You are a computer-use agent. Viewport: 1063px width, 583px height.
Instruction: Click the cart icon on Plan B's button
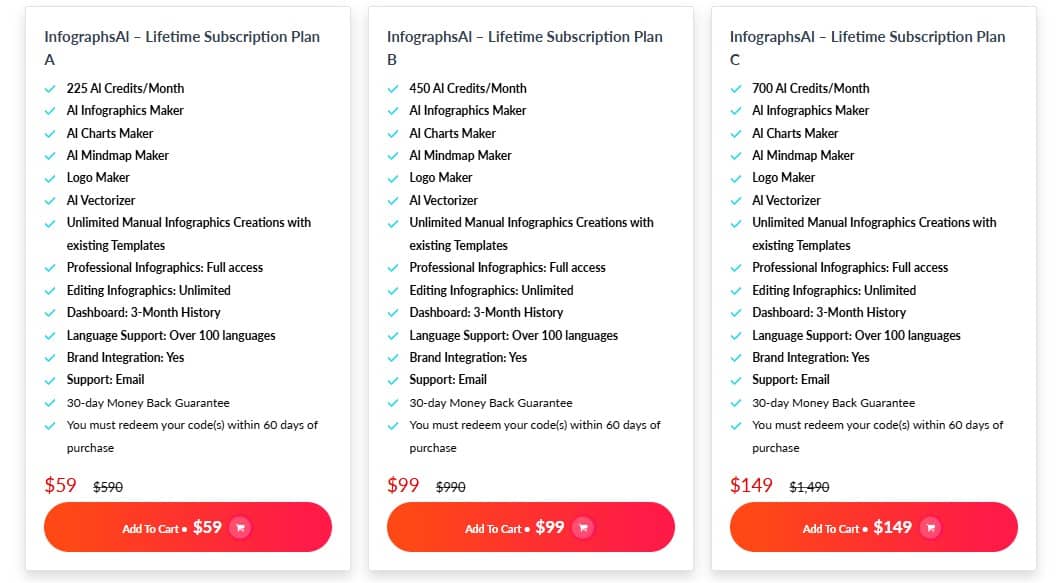[x=582, y=527]
